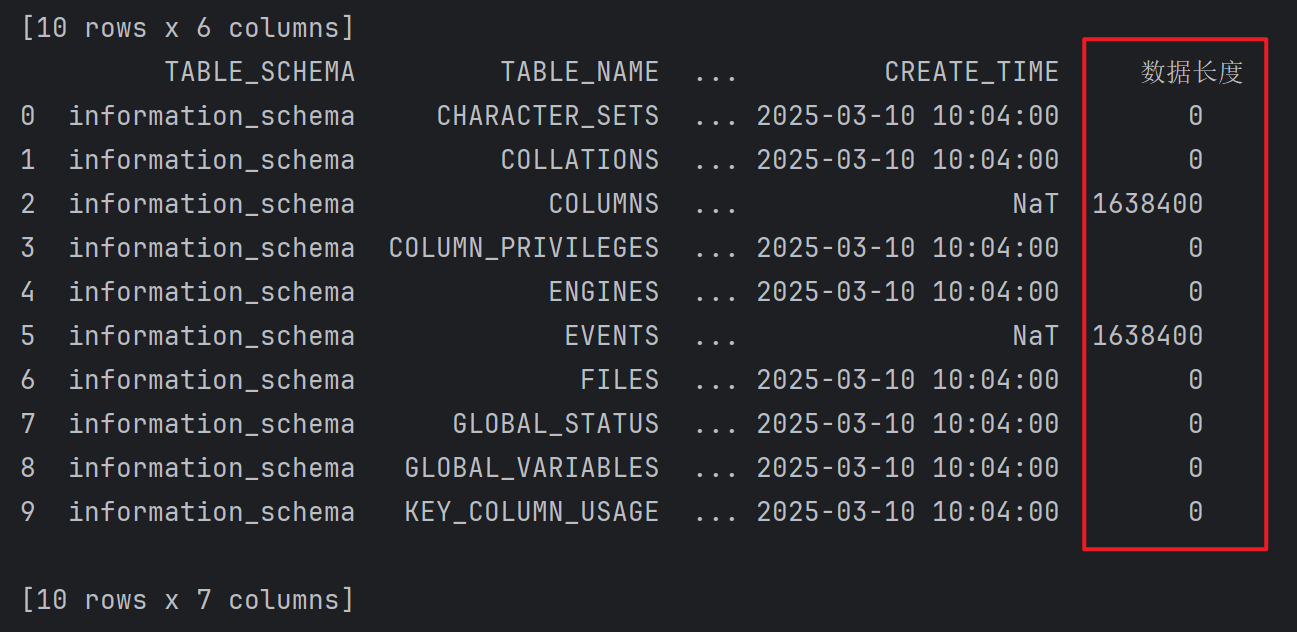Viewport: 1297px width, 632px height.
Task: Click COLUMN_PRIVILEGES in the output
Action: 523,248
